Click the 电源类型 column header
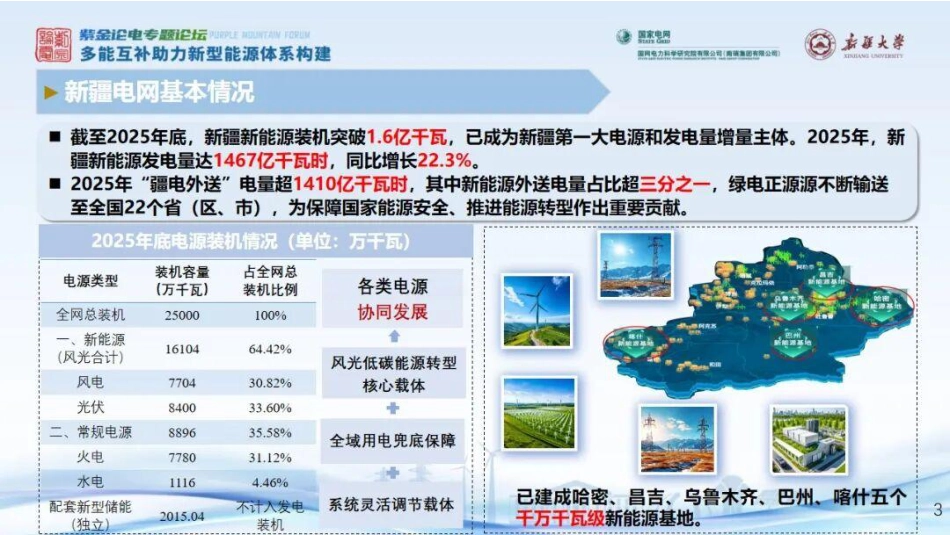Image resolution: width=950 pixels, height=535 pixels. 90,281
